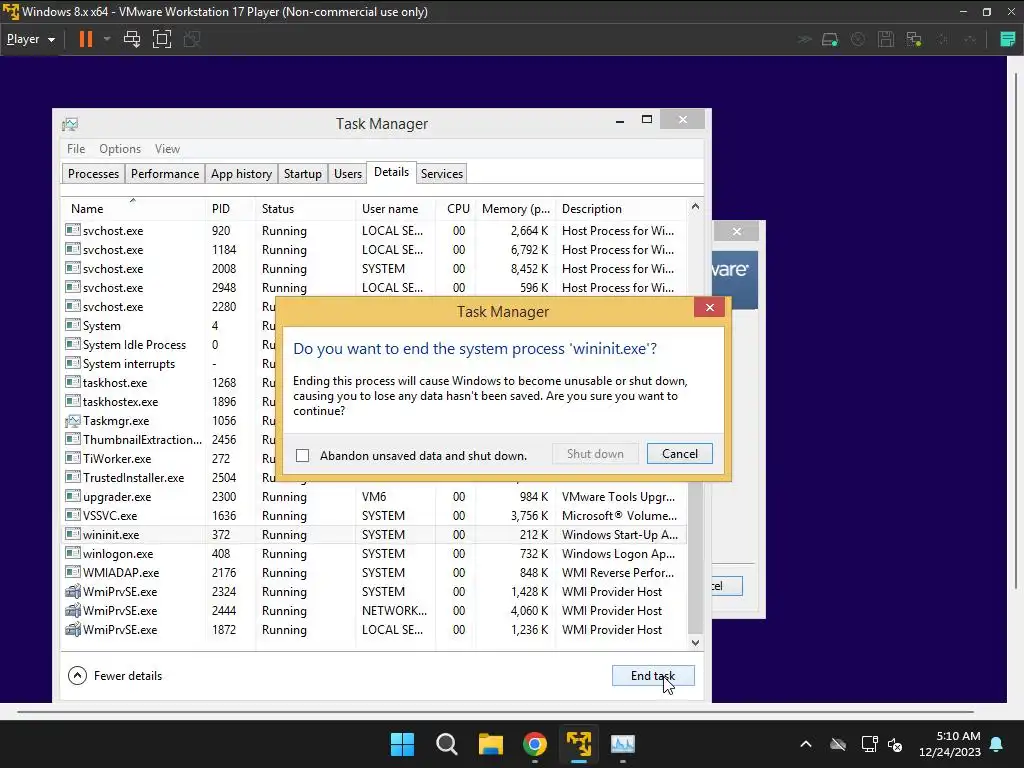
Task: Click the network adapter icon in VMware toolbar
Action: click(x=914, y=40)
